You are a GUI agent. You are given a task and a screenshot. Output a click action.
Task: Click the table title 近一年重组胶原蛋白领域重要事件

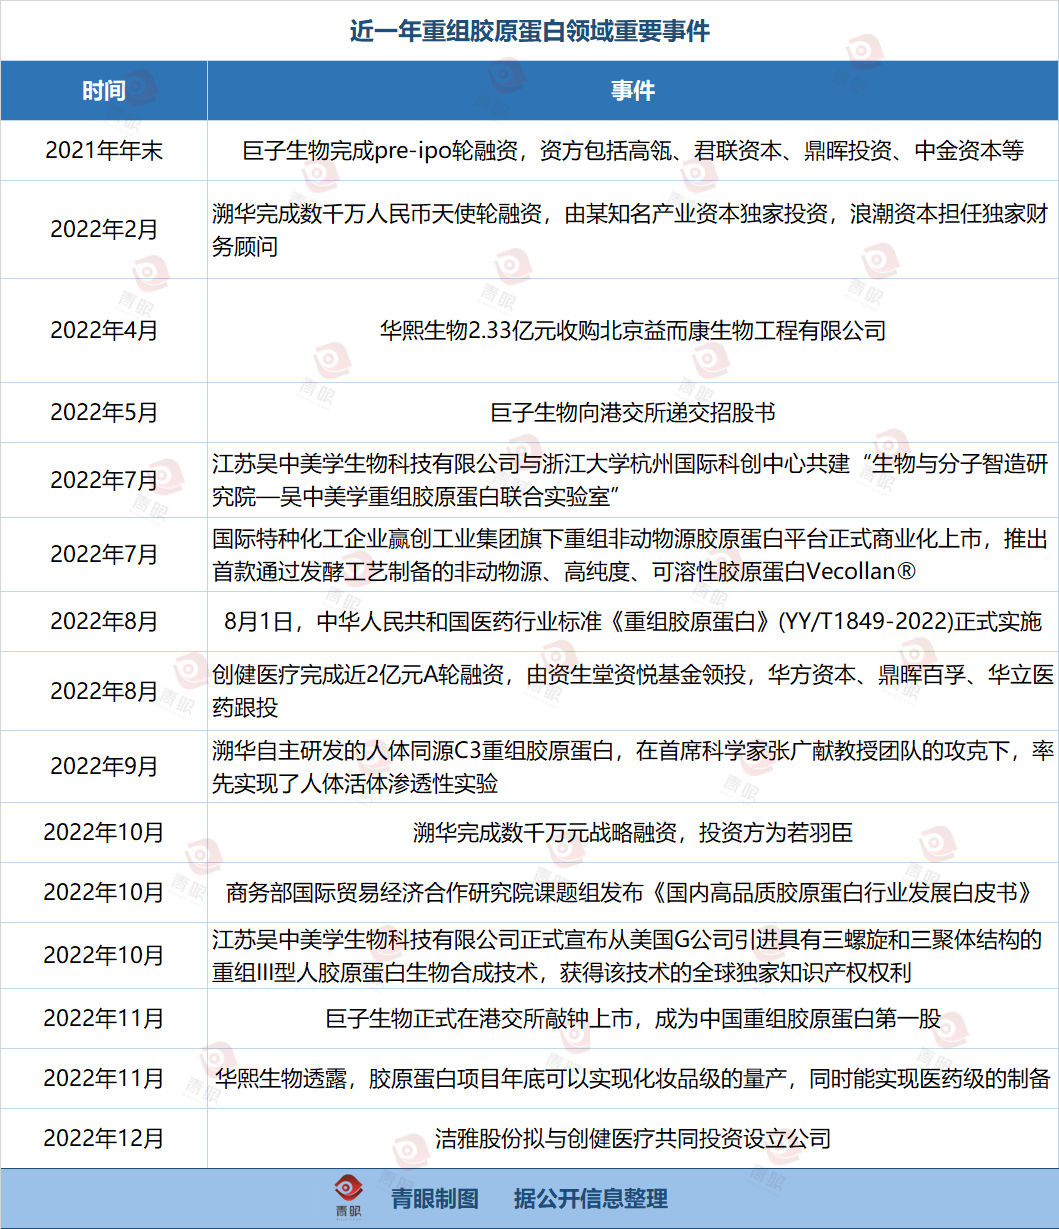pyautogui.click(x=529, y=31)
